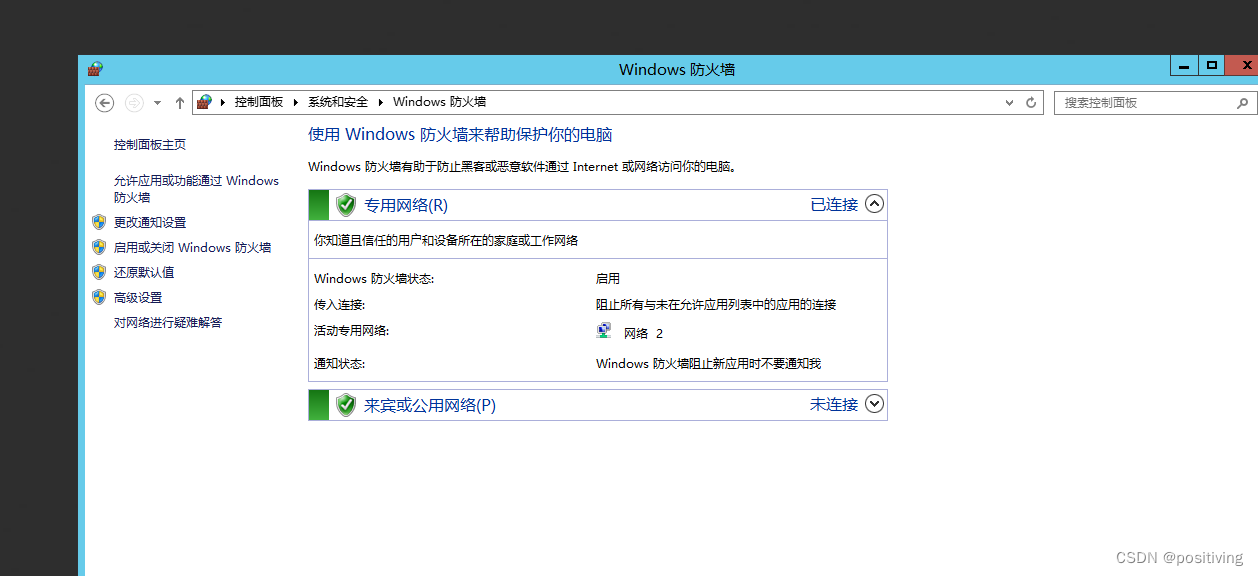1258x576 pixels.
Task: Click 活动专用网络 label
Action: point(352,330)
